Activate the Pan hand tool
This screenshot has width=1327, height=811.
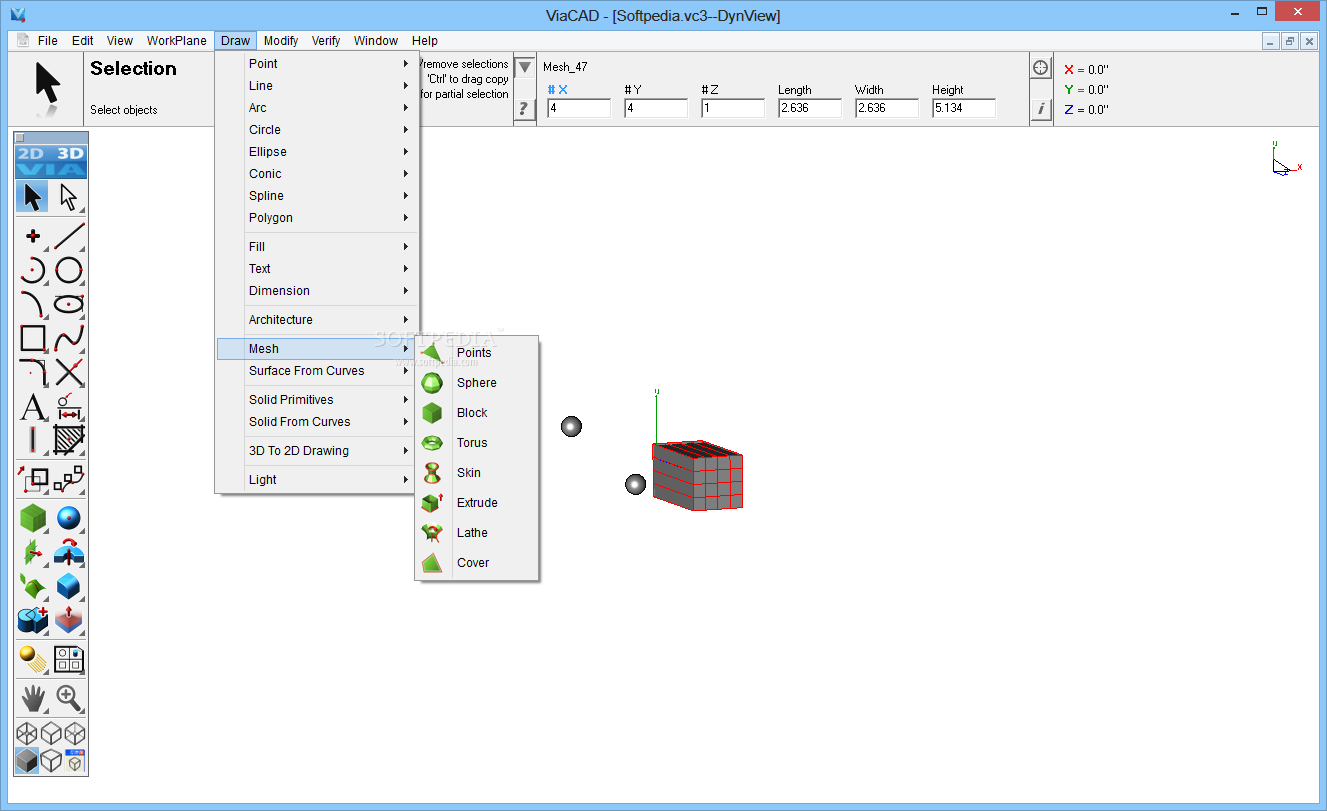pyautogui.click(x=33, y=698)
